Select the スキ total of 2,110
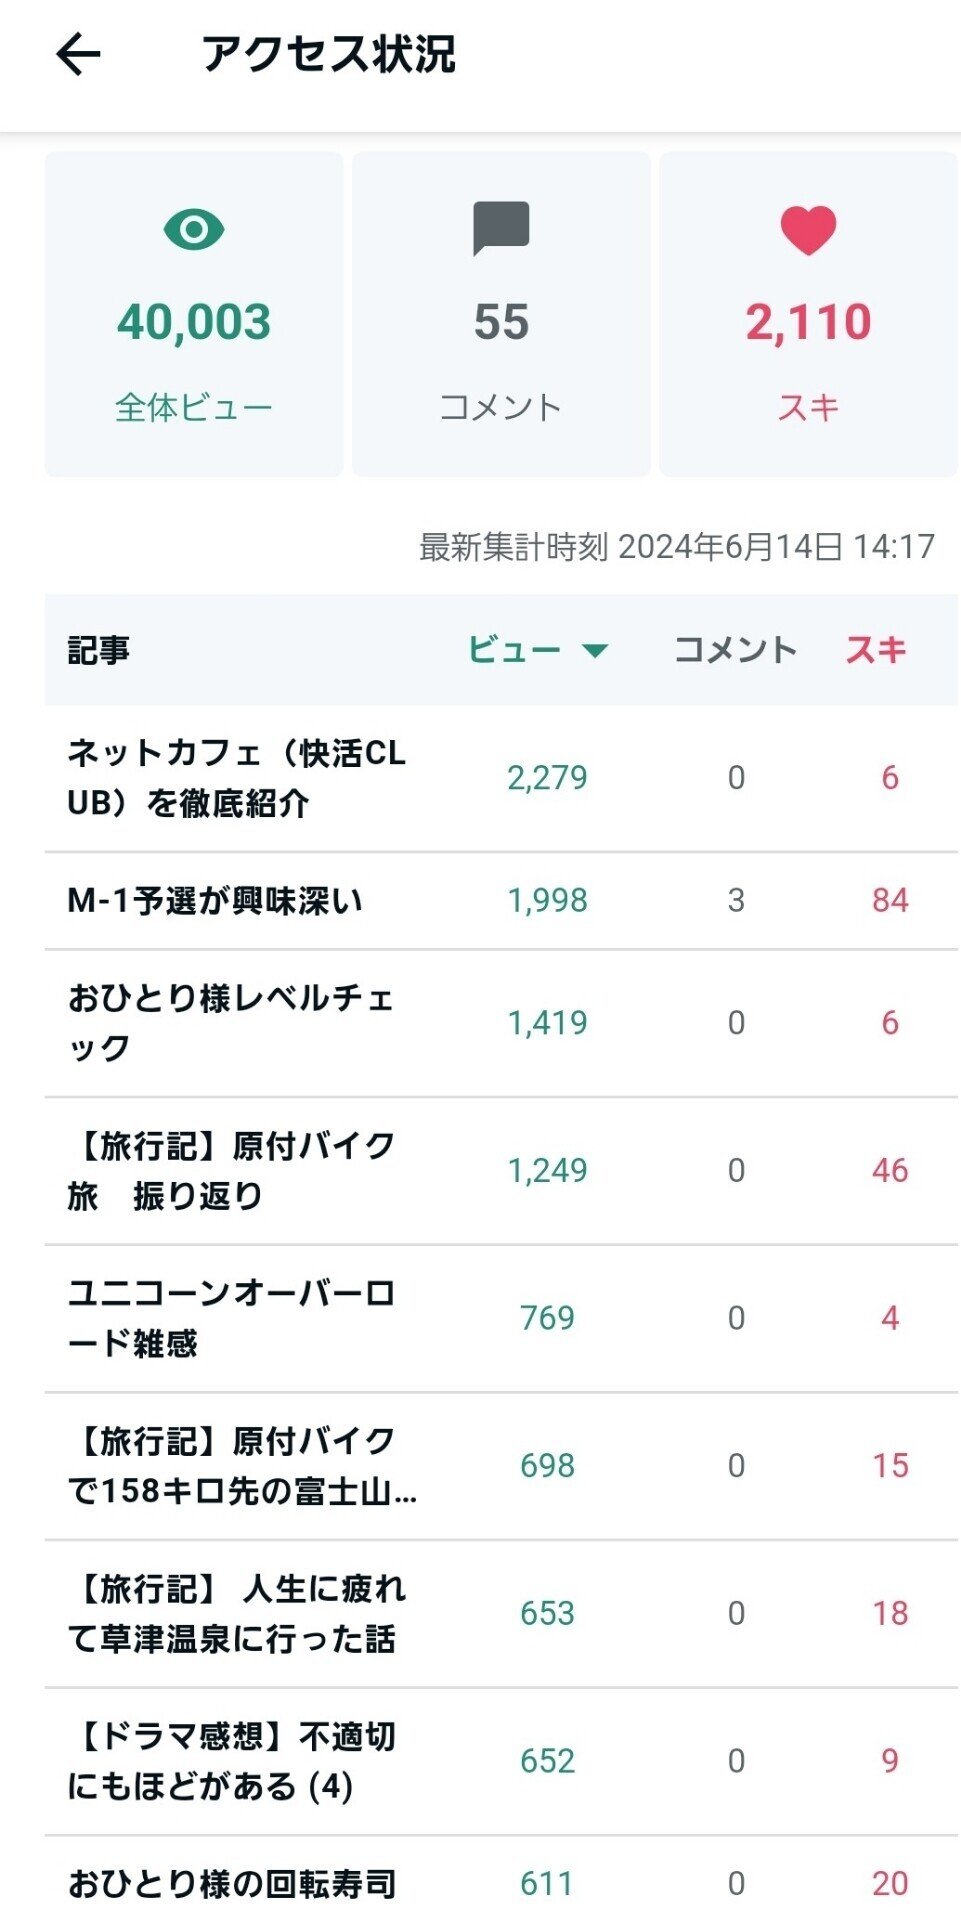Screen dimensions: 961x1919 coord(808,322)
